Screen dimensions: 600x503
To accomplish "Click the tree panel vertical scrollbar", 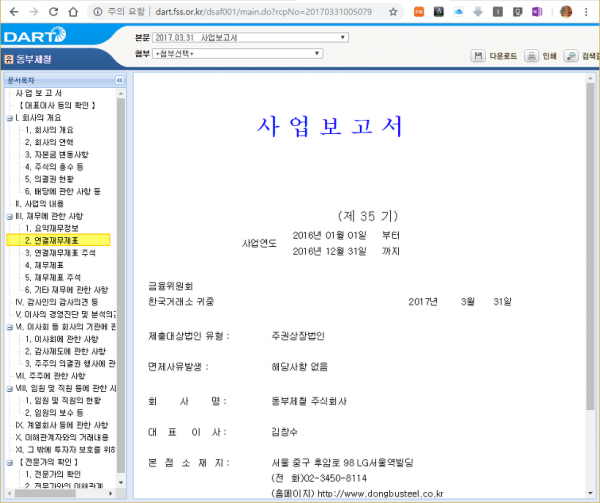I will 121,285.
